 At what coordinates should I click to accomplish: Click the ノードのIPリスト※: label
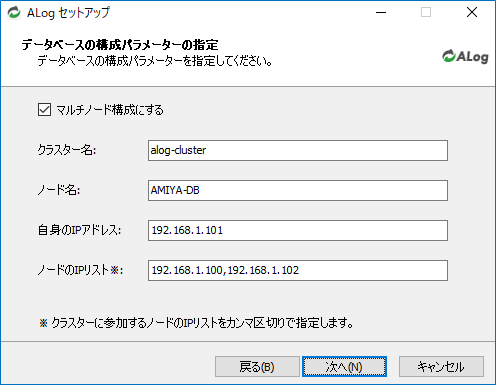[x=80, y=270]
